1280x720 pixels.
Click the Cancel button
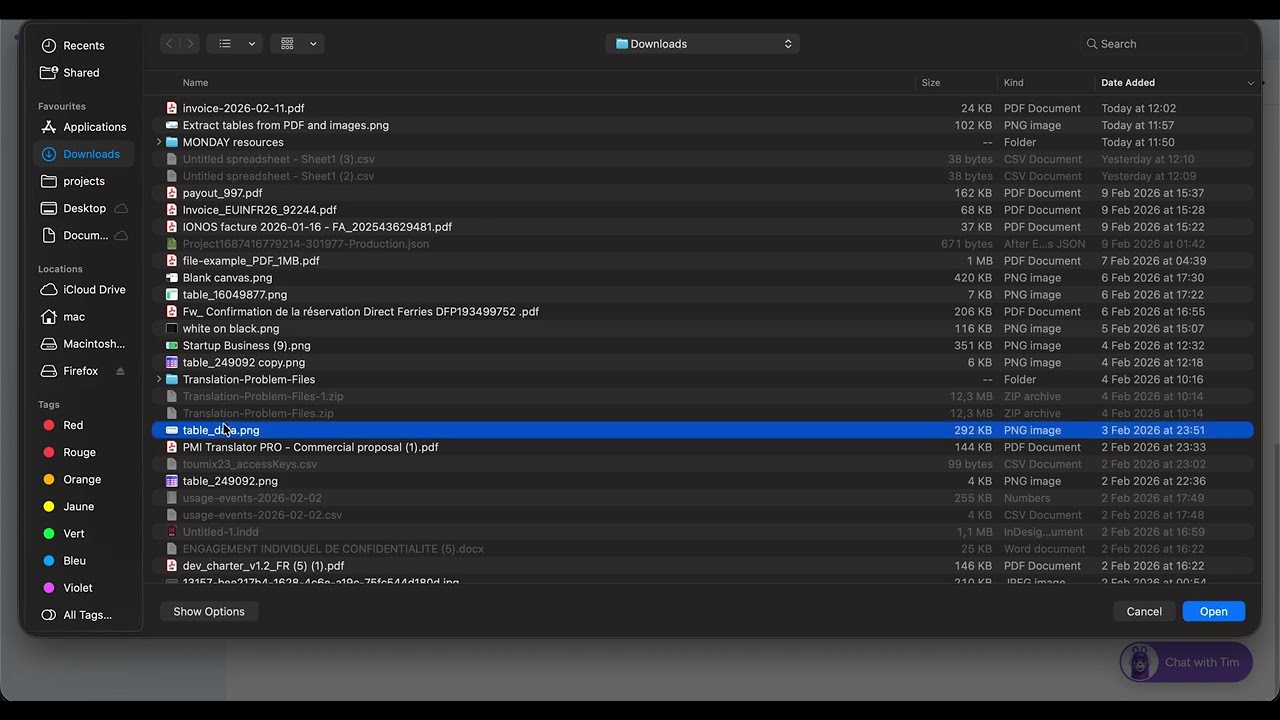click(x=1144, y=611)
